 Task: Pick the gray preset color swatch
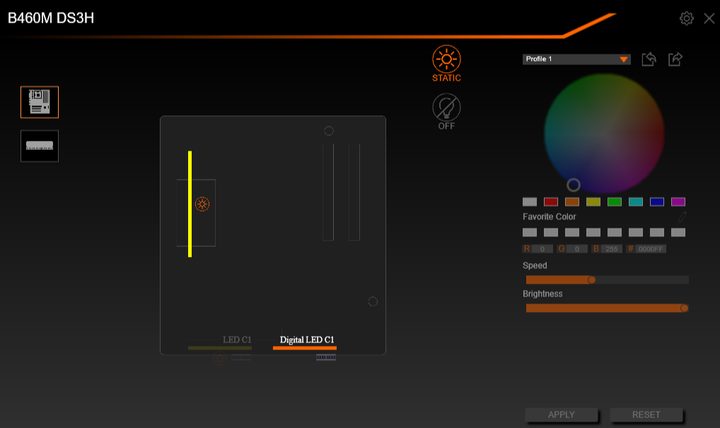tap(529, 202)
